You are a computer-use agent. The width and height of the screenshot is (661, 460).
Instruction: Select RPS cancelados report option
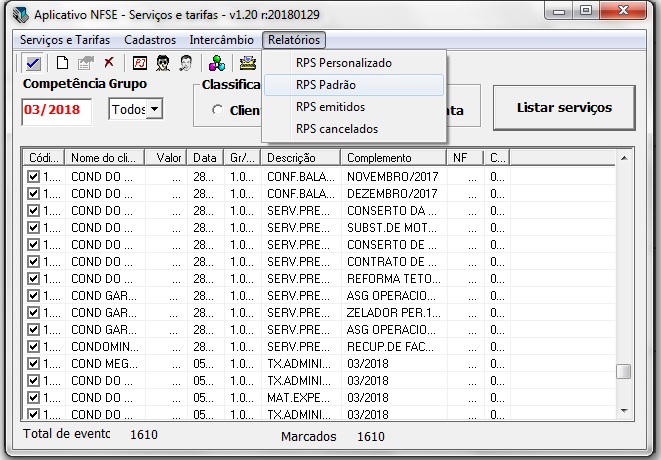coord(337,129)
